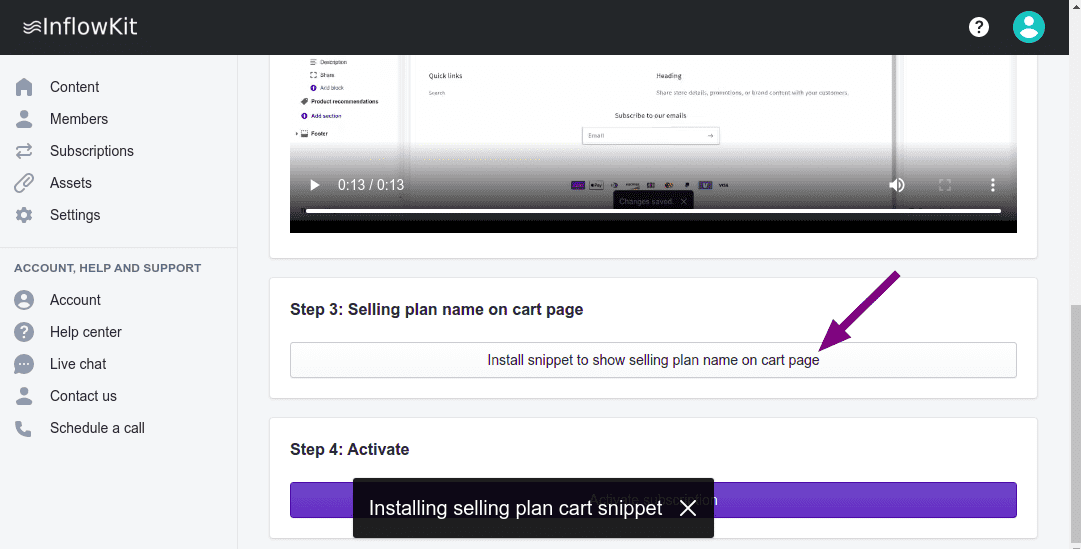Click the Live chat bubble icon
1081x549 pixels.
tap(25, 364)
